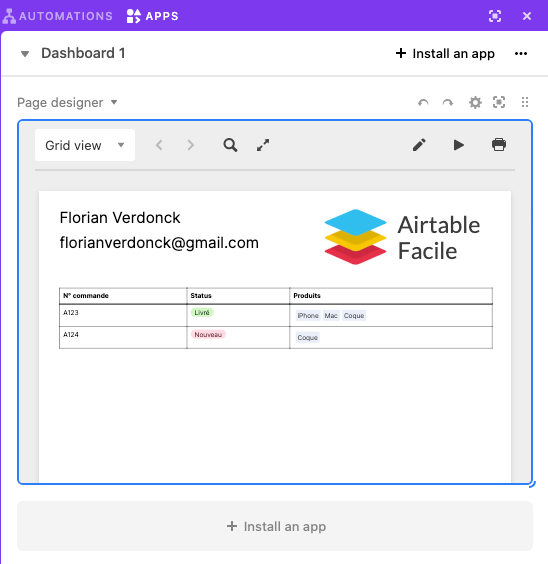Open the Page designer dropdown
Image resolution: width=548 pixels, height=564 pixels.
coord(68,103)
